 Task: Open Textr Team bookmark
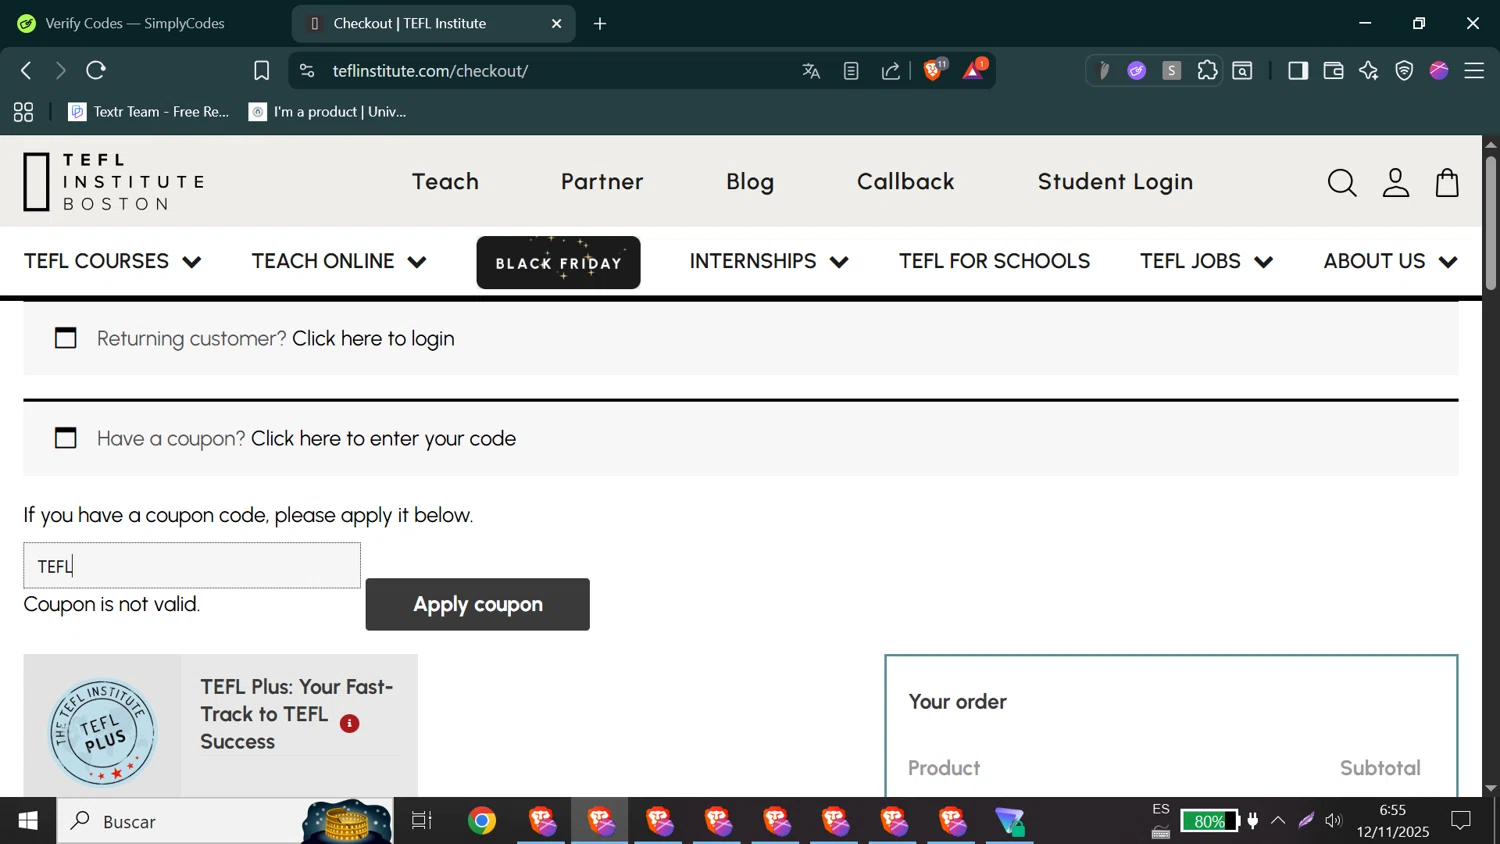tap(149, 112)
